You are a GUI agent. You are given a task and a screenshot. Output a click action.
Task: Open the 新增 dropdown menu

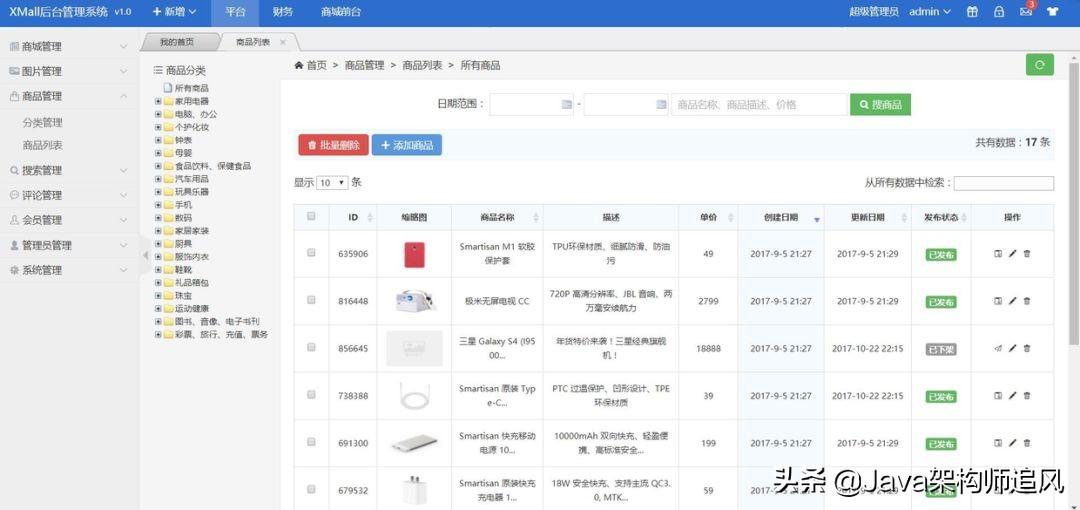[x=174, y=12]
